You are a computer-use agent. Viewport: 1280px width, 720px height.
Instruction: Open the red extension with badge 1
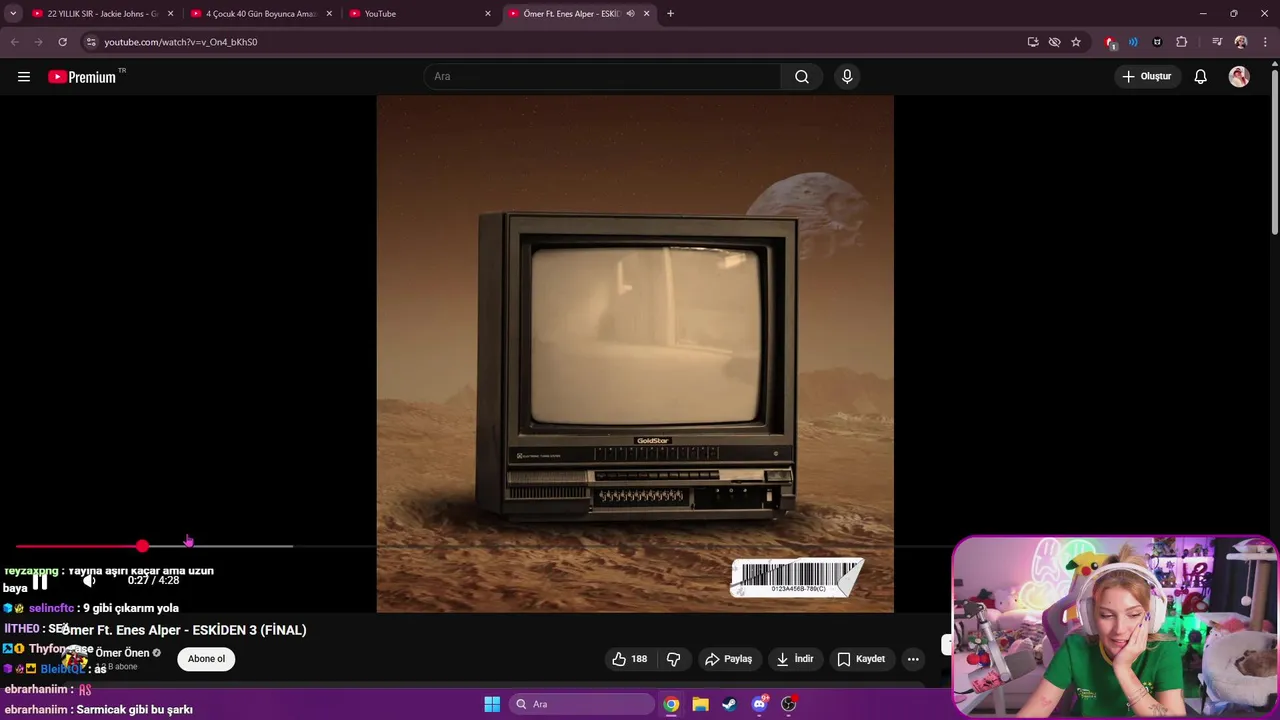(1110, 42)
